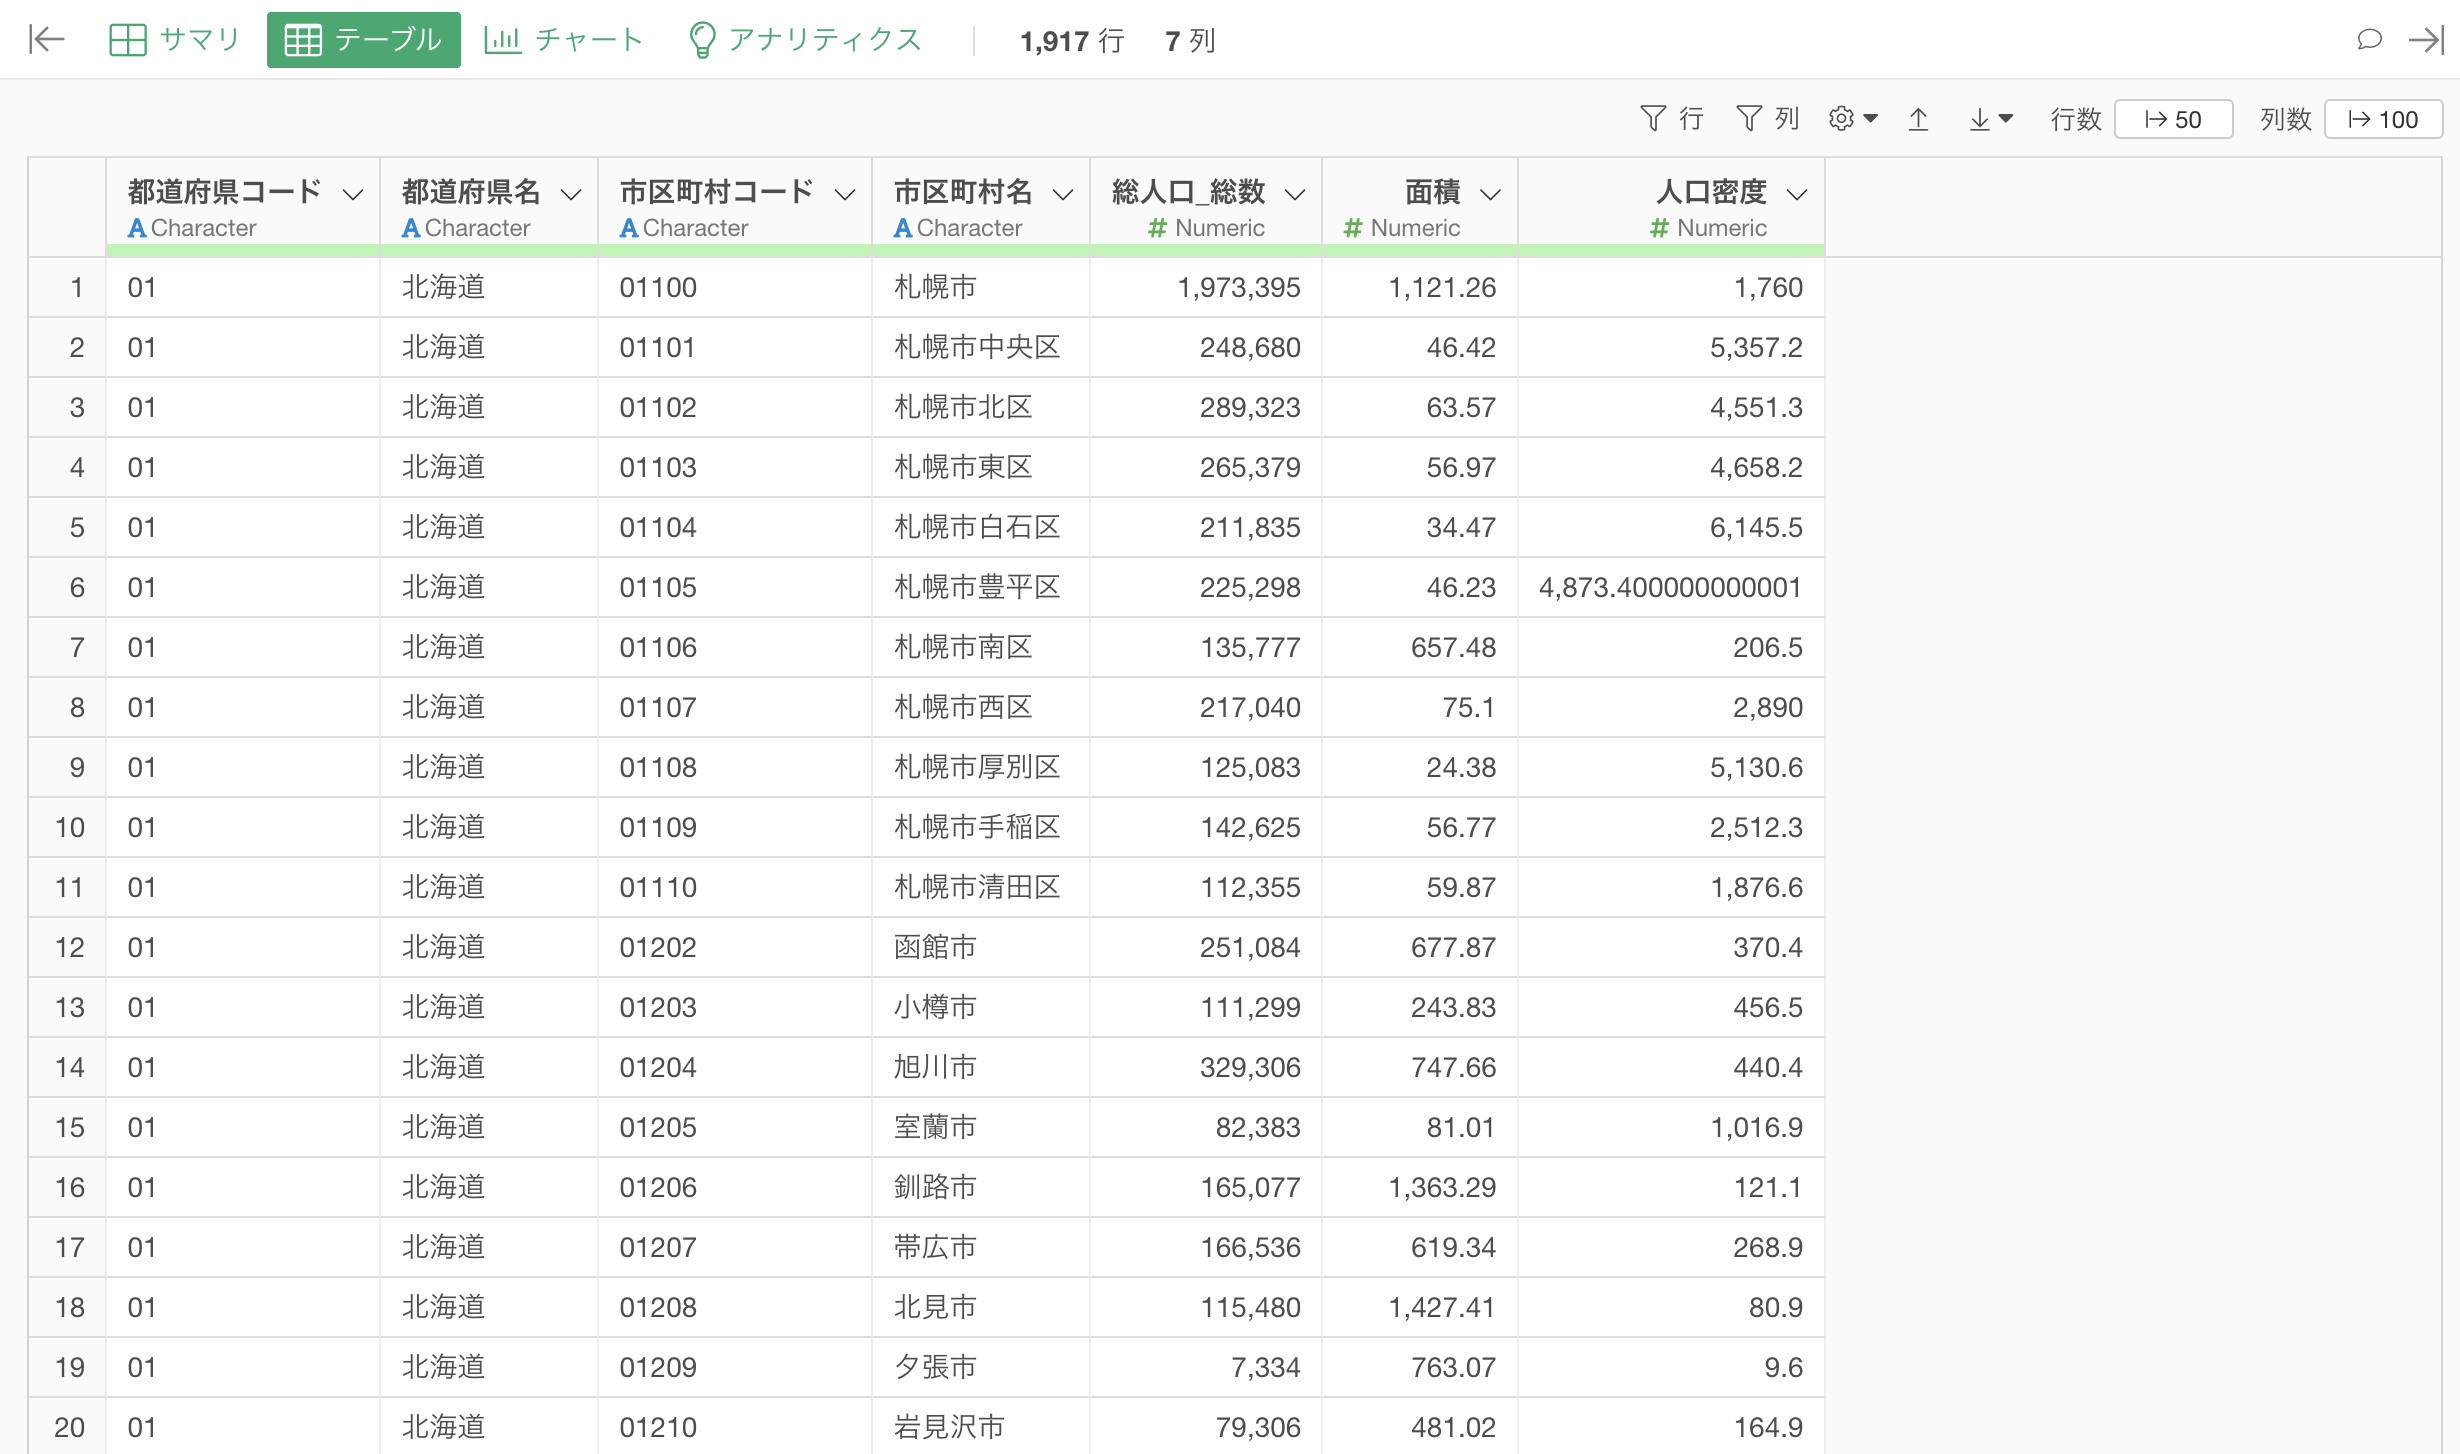Select row number 10

click(68, 827)
